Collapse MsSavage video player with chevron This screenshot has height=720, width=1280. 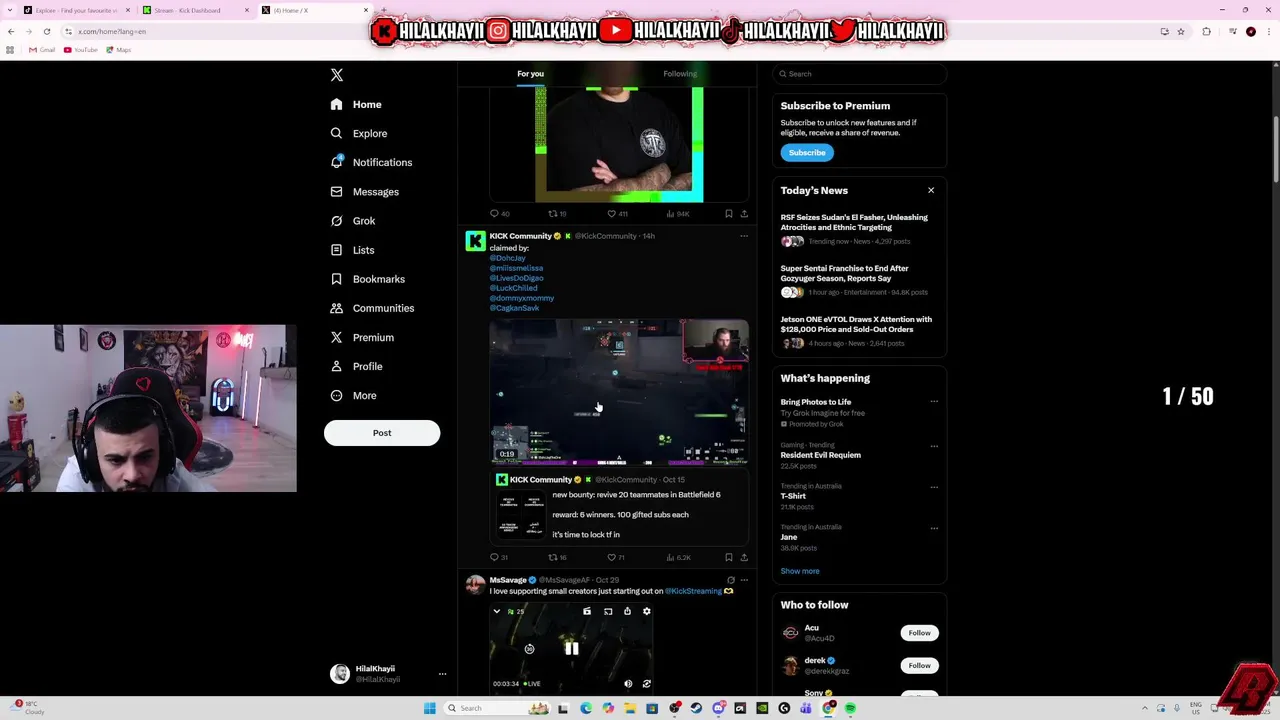point(497,611)
